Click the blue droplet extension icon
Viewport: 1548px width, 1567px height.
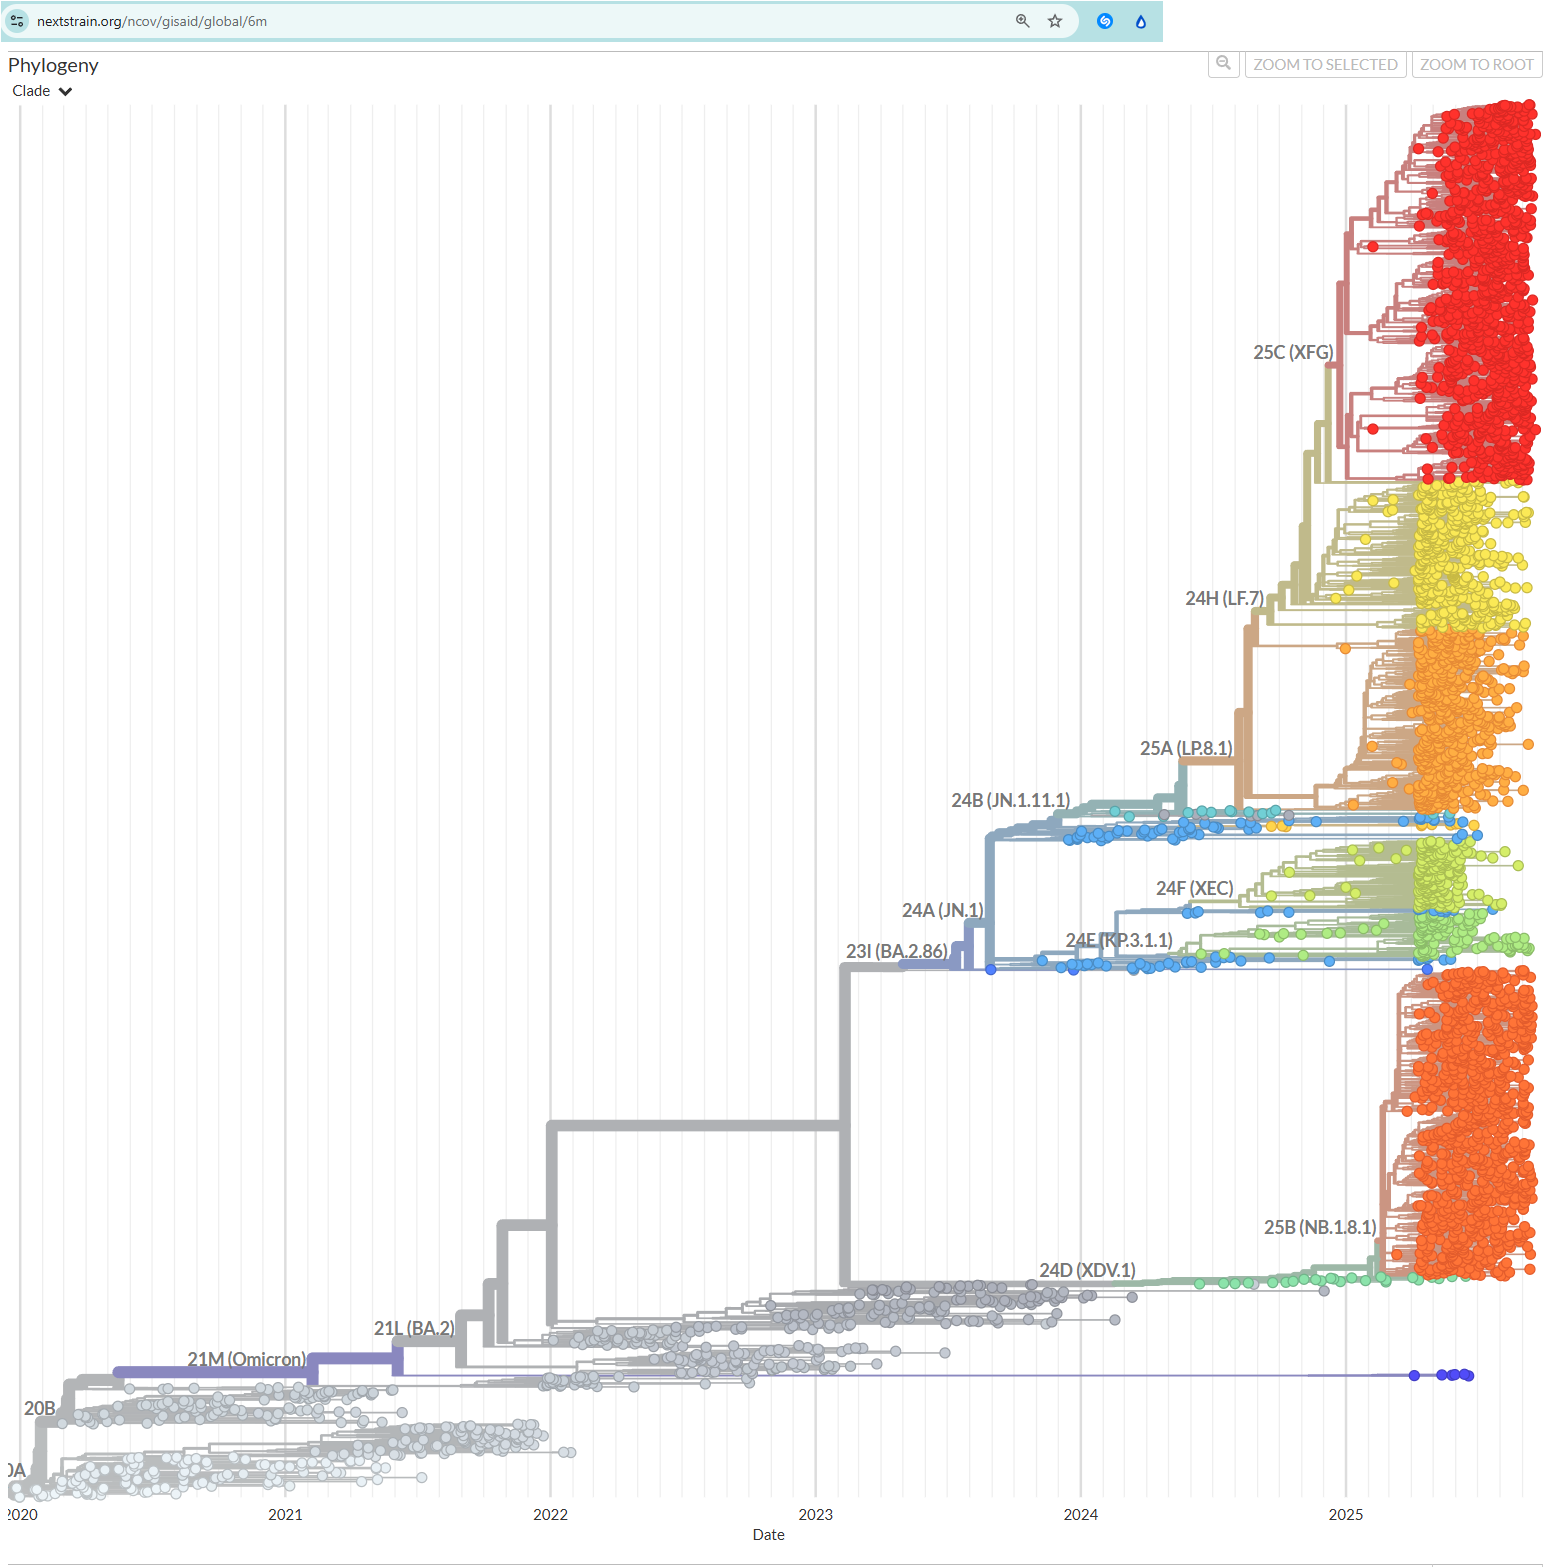[1140, 21]
